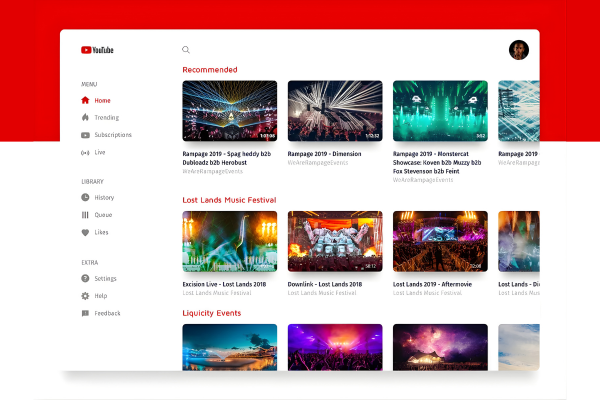600x400 pixels.
Task: Select Live in the sidebar menu
Action: 100,152
